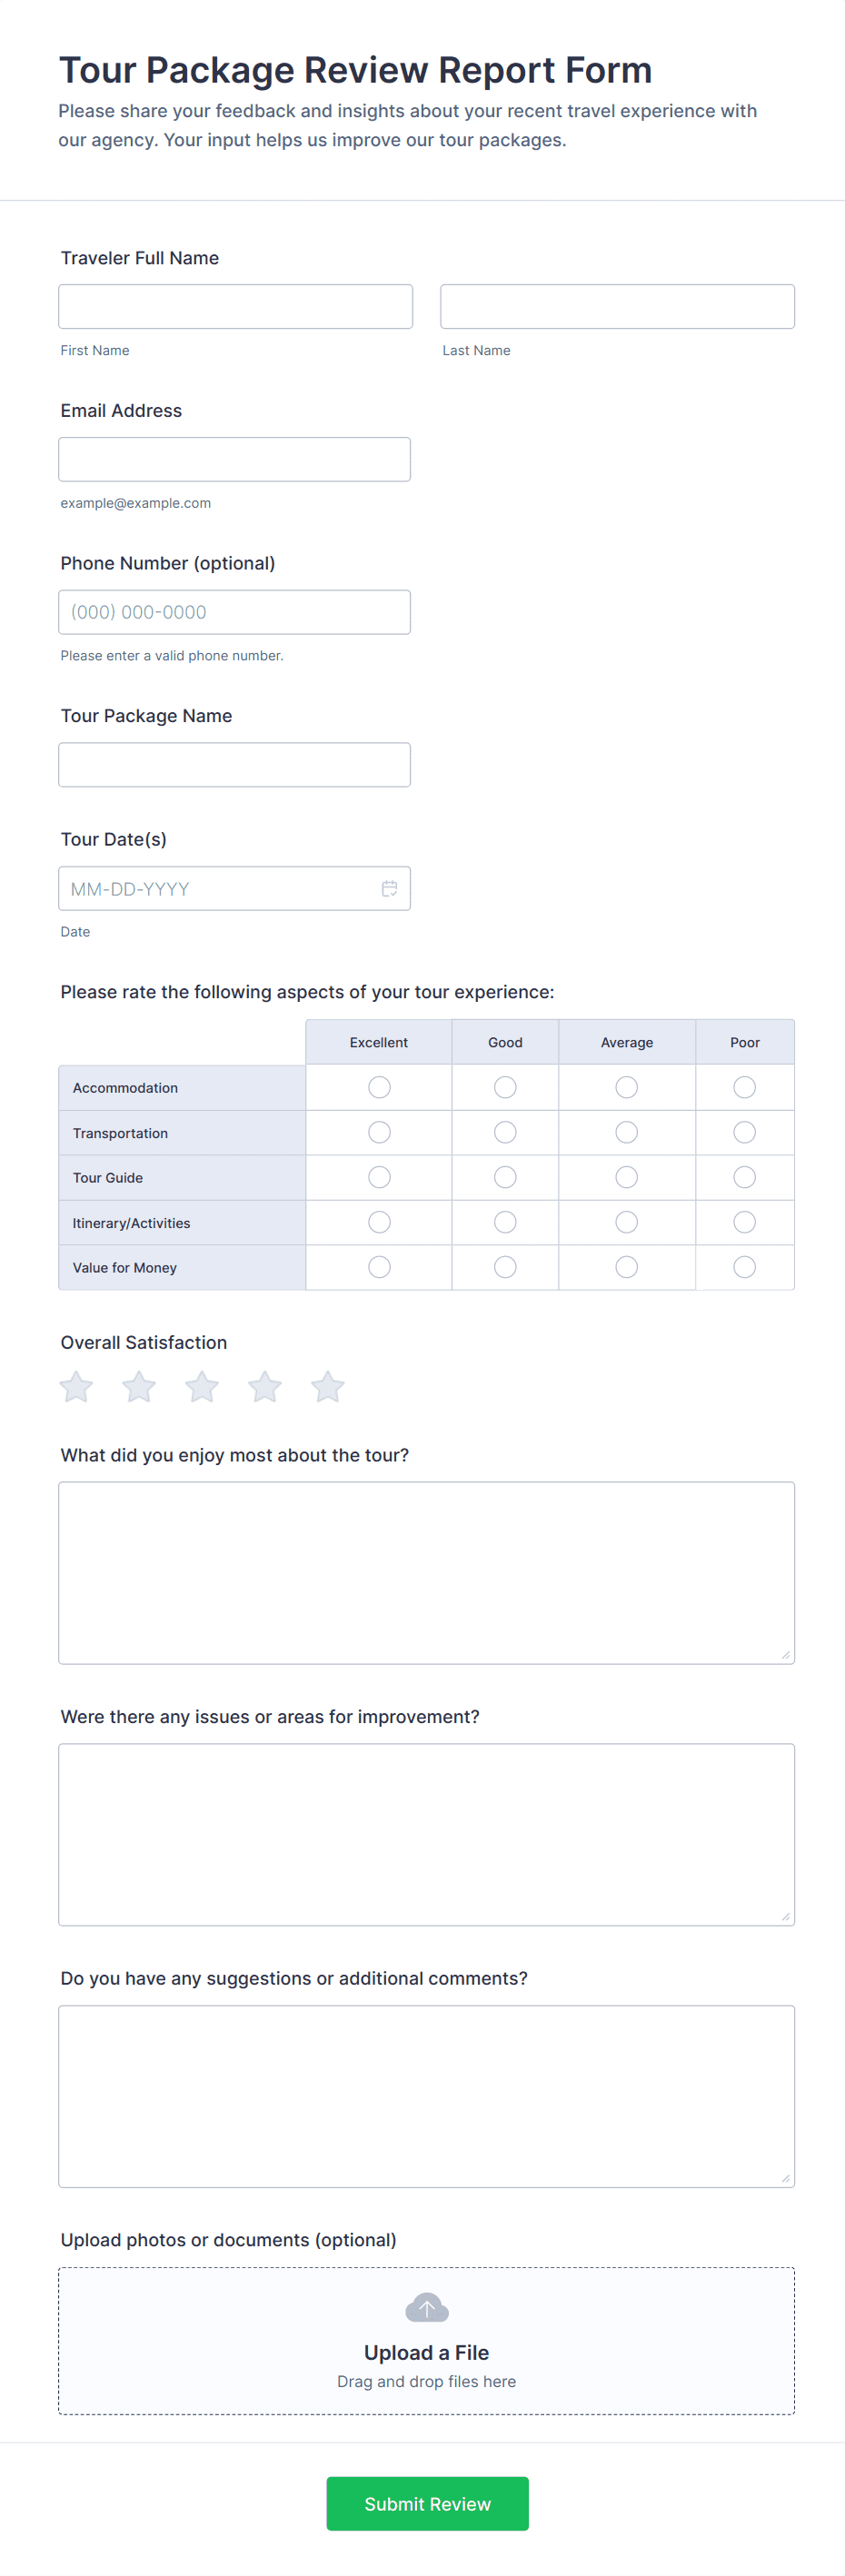845x2576 pixels.
Task: Select Average for Tour Guide
Action: 626,1177
